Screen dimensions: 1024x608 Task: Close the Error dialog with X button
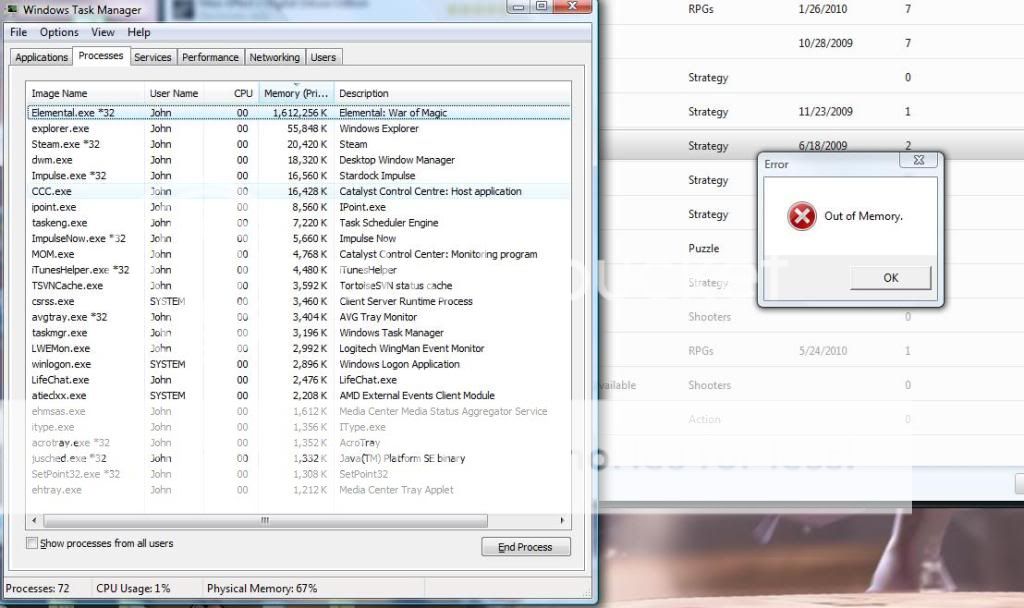tap(918, 160)
